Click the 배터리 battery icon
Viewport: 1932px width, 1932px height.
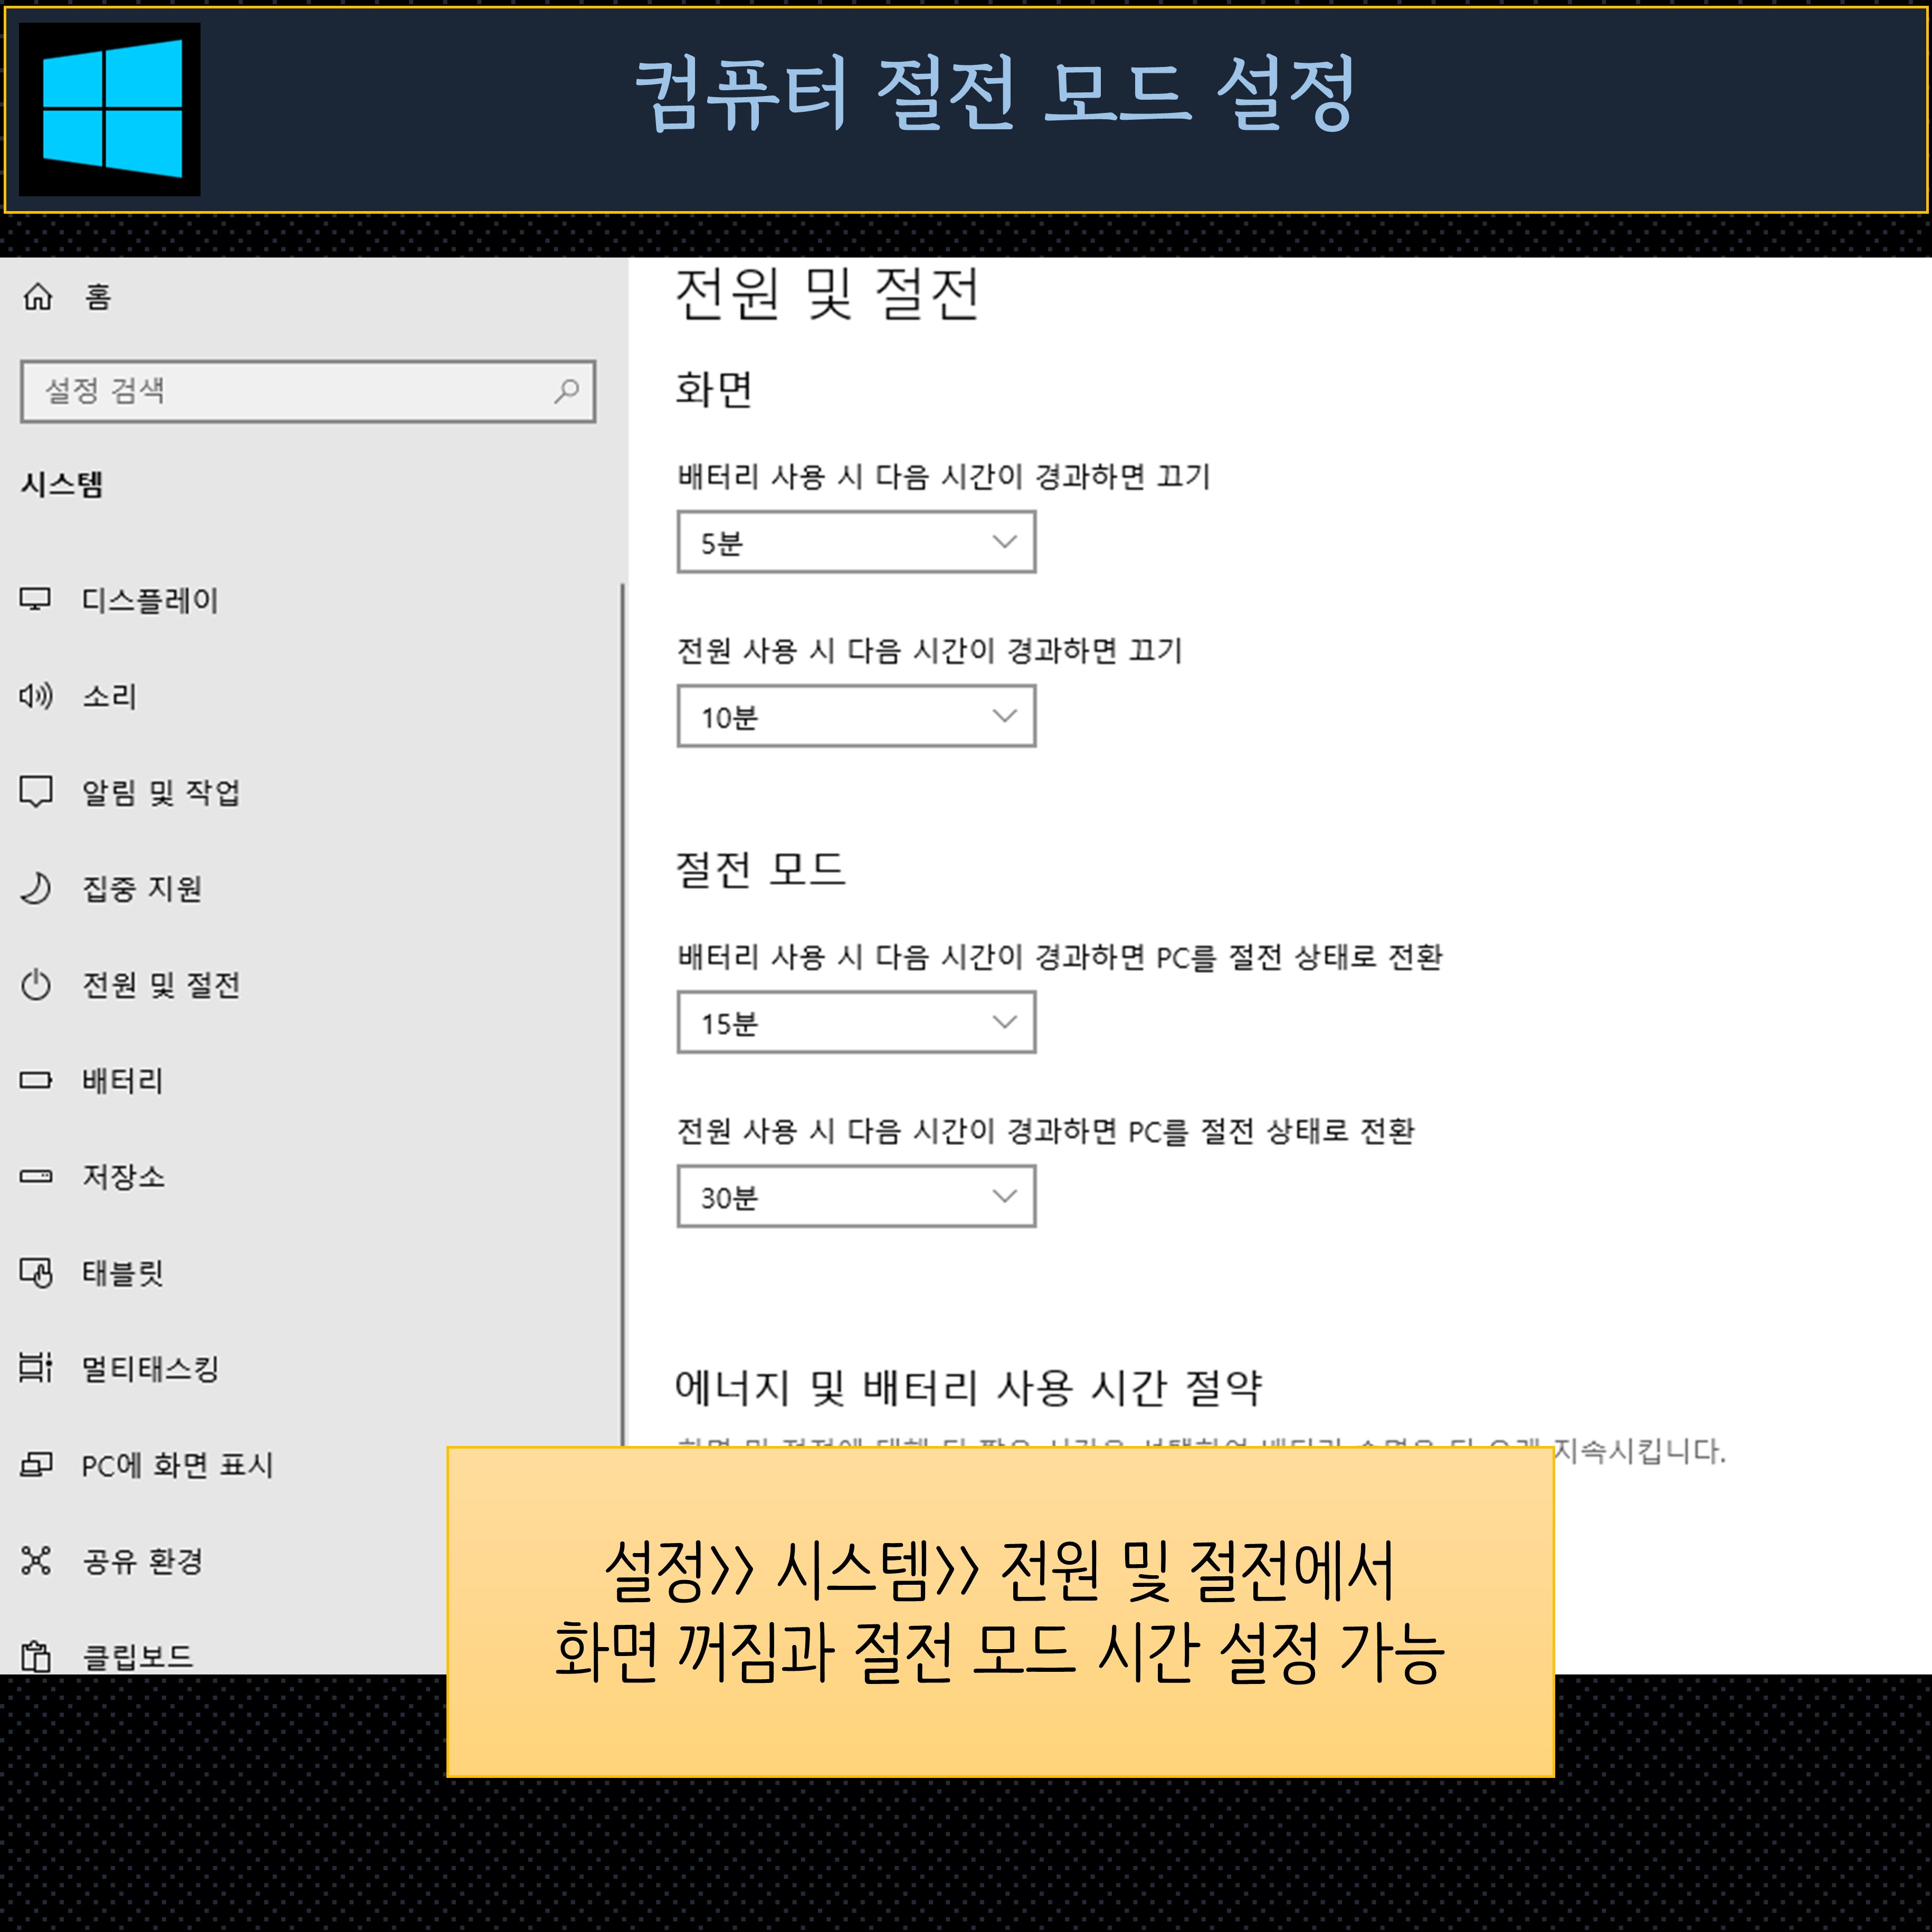click(36, 1080)
